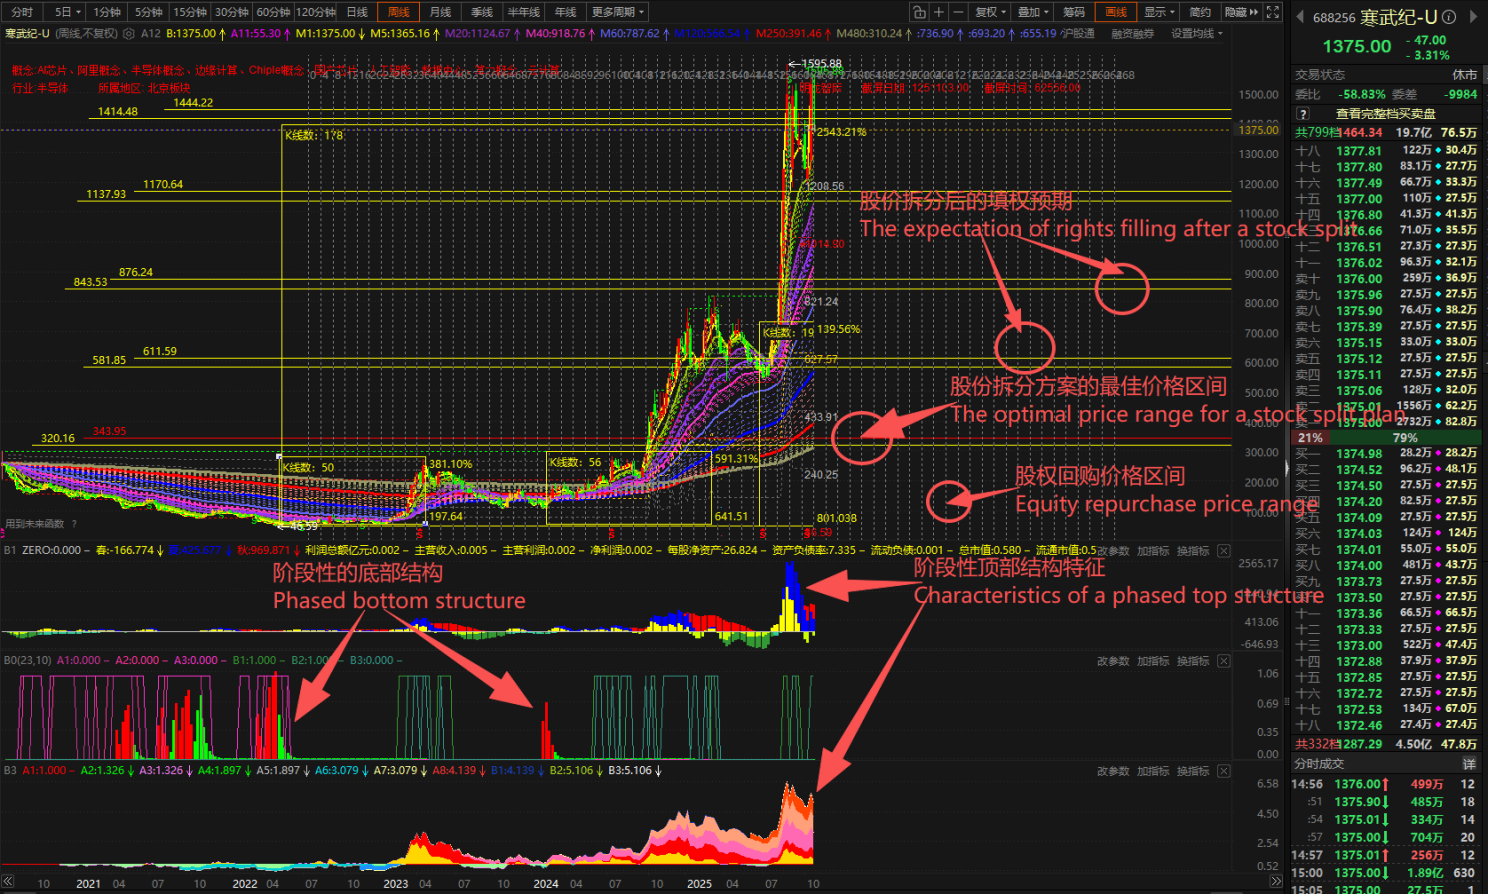Toggle 画线 drawing tools mode
1488x894 pixels.
point(1116,12)
